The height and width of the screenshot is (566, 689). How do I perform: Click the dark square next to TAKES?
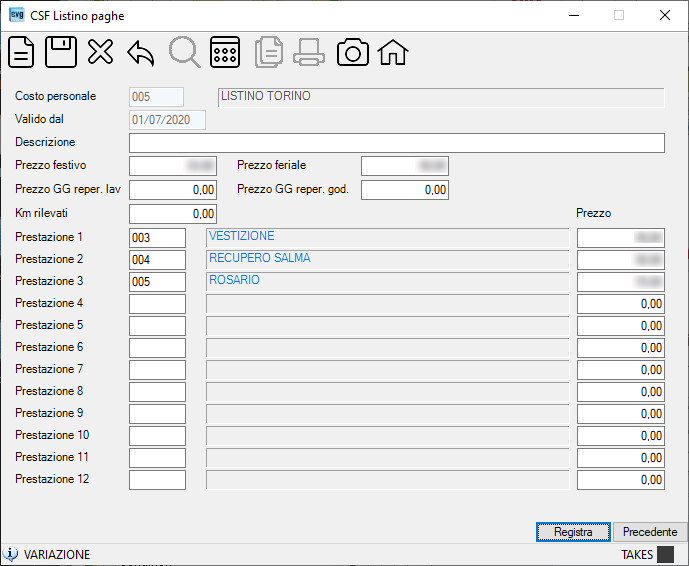point(665,554)
